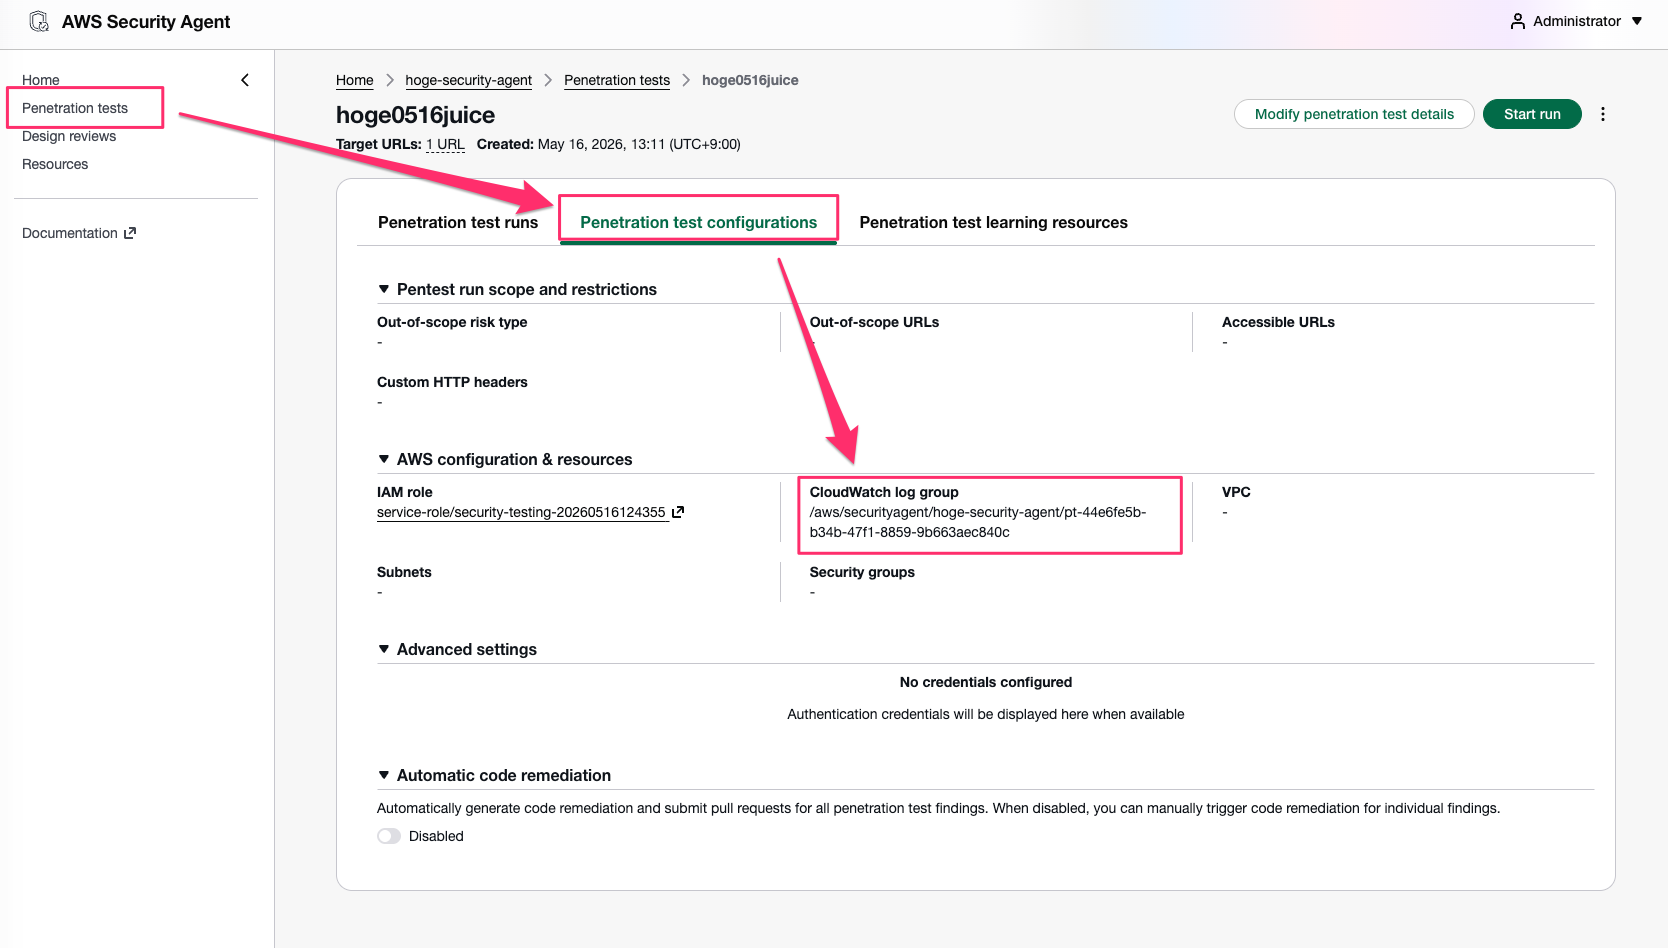This screenshot has height=948, width=1668.
Task: Open the Penetration test learning resources tab
Action: (x=994, y=222)
